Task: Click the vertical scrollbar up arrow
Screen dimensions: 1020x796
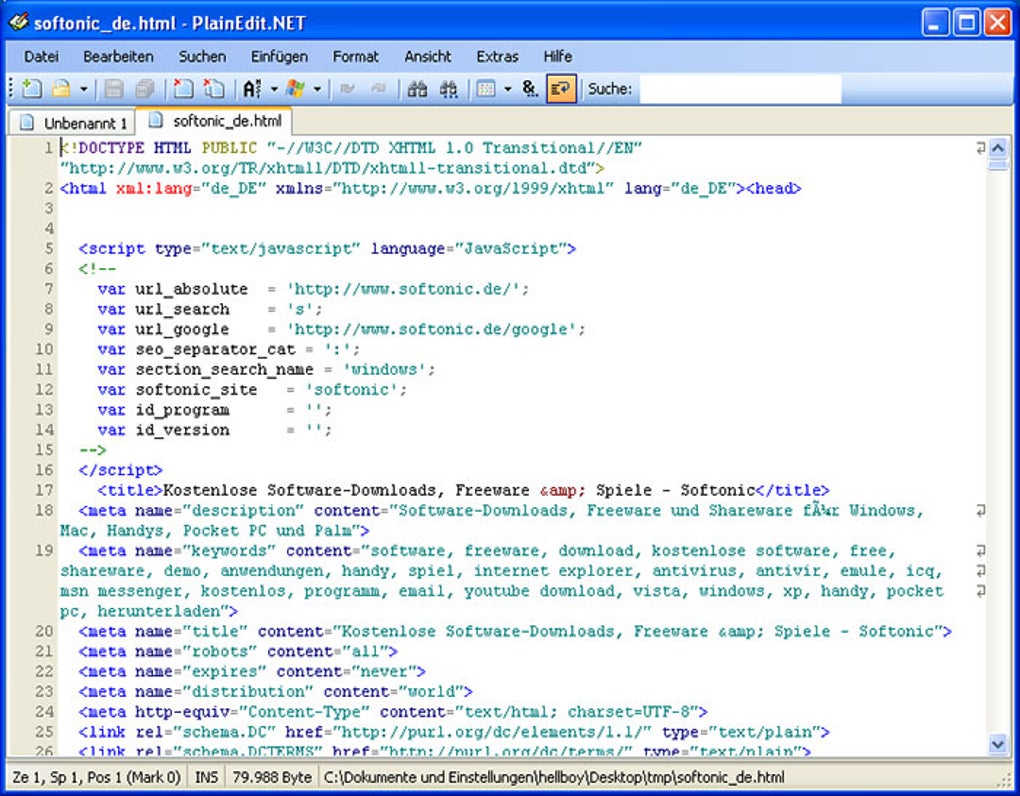Action: (998, 148)
